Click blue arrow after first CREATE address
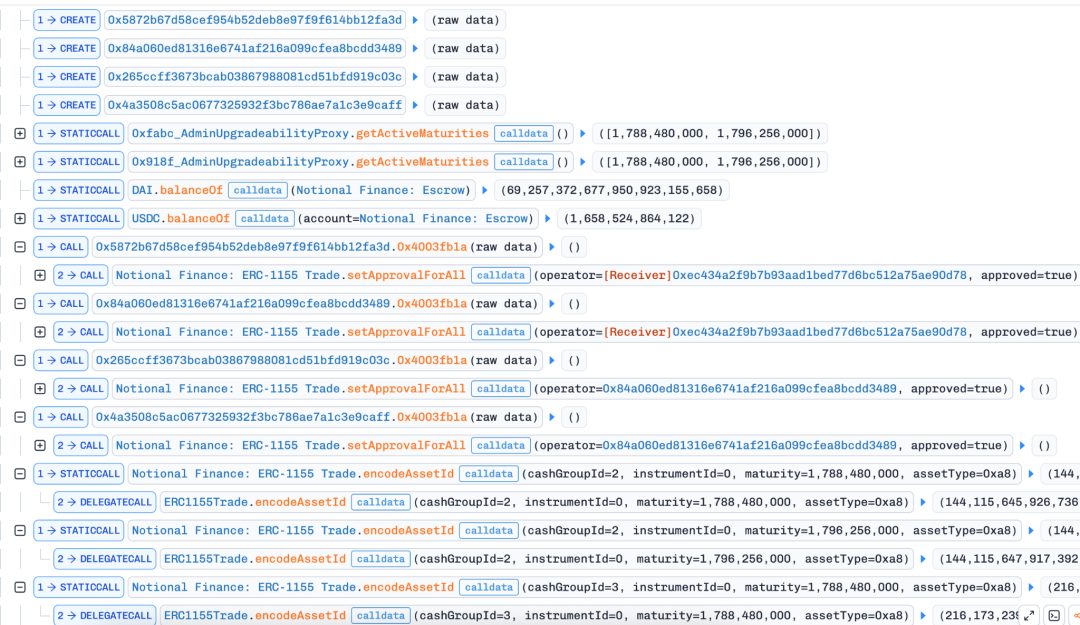 415,20
